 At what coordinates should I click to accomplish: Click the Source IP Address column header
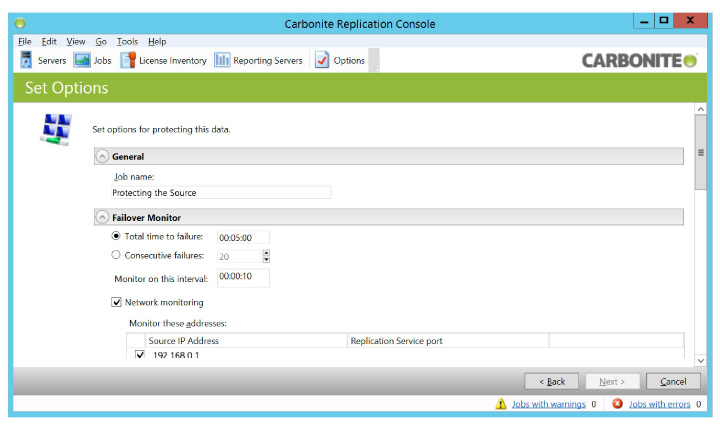pyautogui.click(x=246, y=340)
